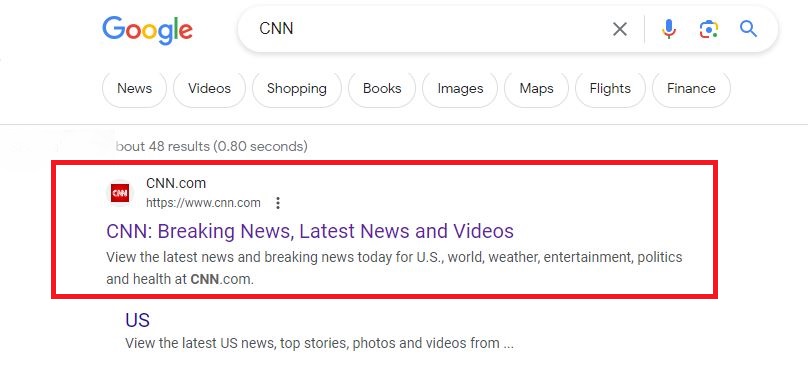Open Google Lens image search icon
The height and width of the screenshot is (371, 808).
pos(709,29)
